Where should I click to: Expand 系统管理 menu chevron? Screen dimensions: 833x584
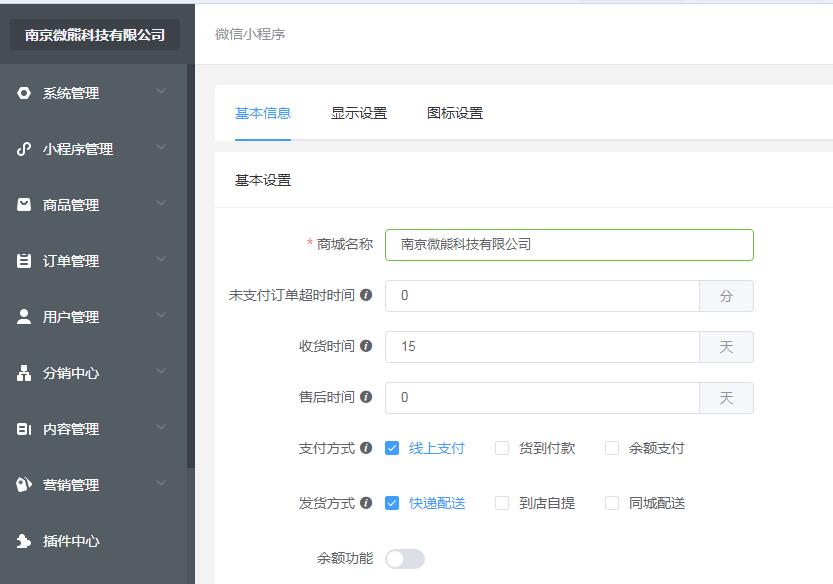click(x=161, y=91)
